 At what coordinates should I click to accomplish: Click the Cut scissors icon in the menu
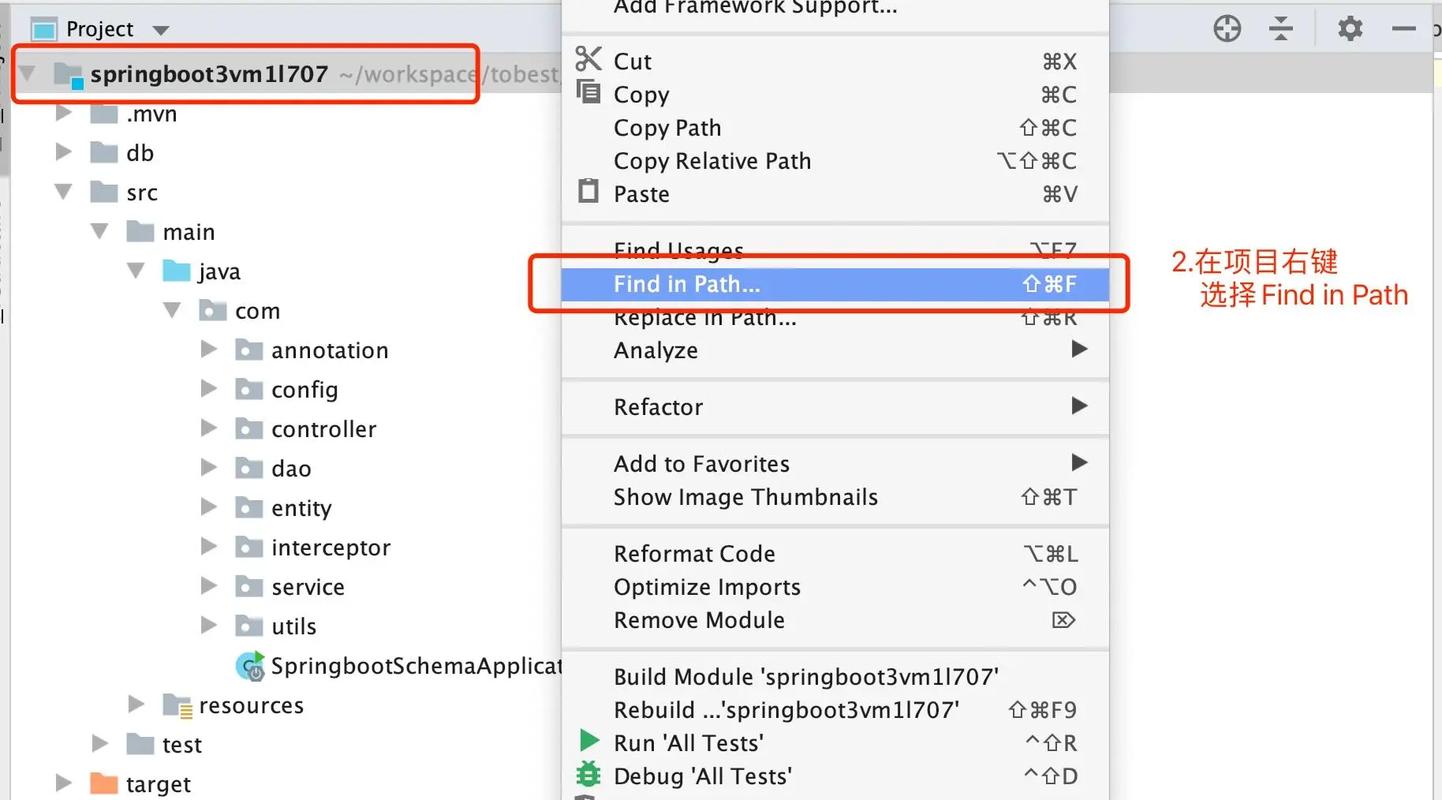coord(587,60)
